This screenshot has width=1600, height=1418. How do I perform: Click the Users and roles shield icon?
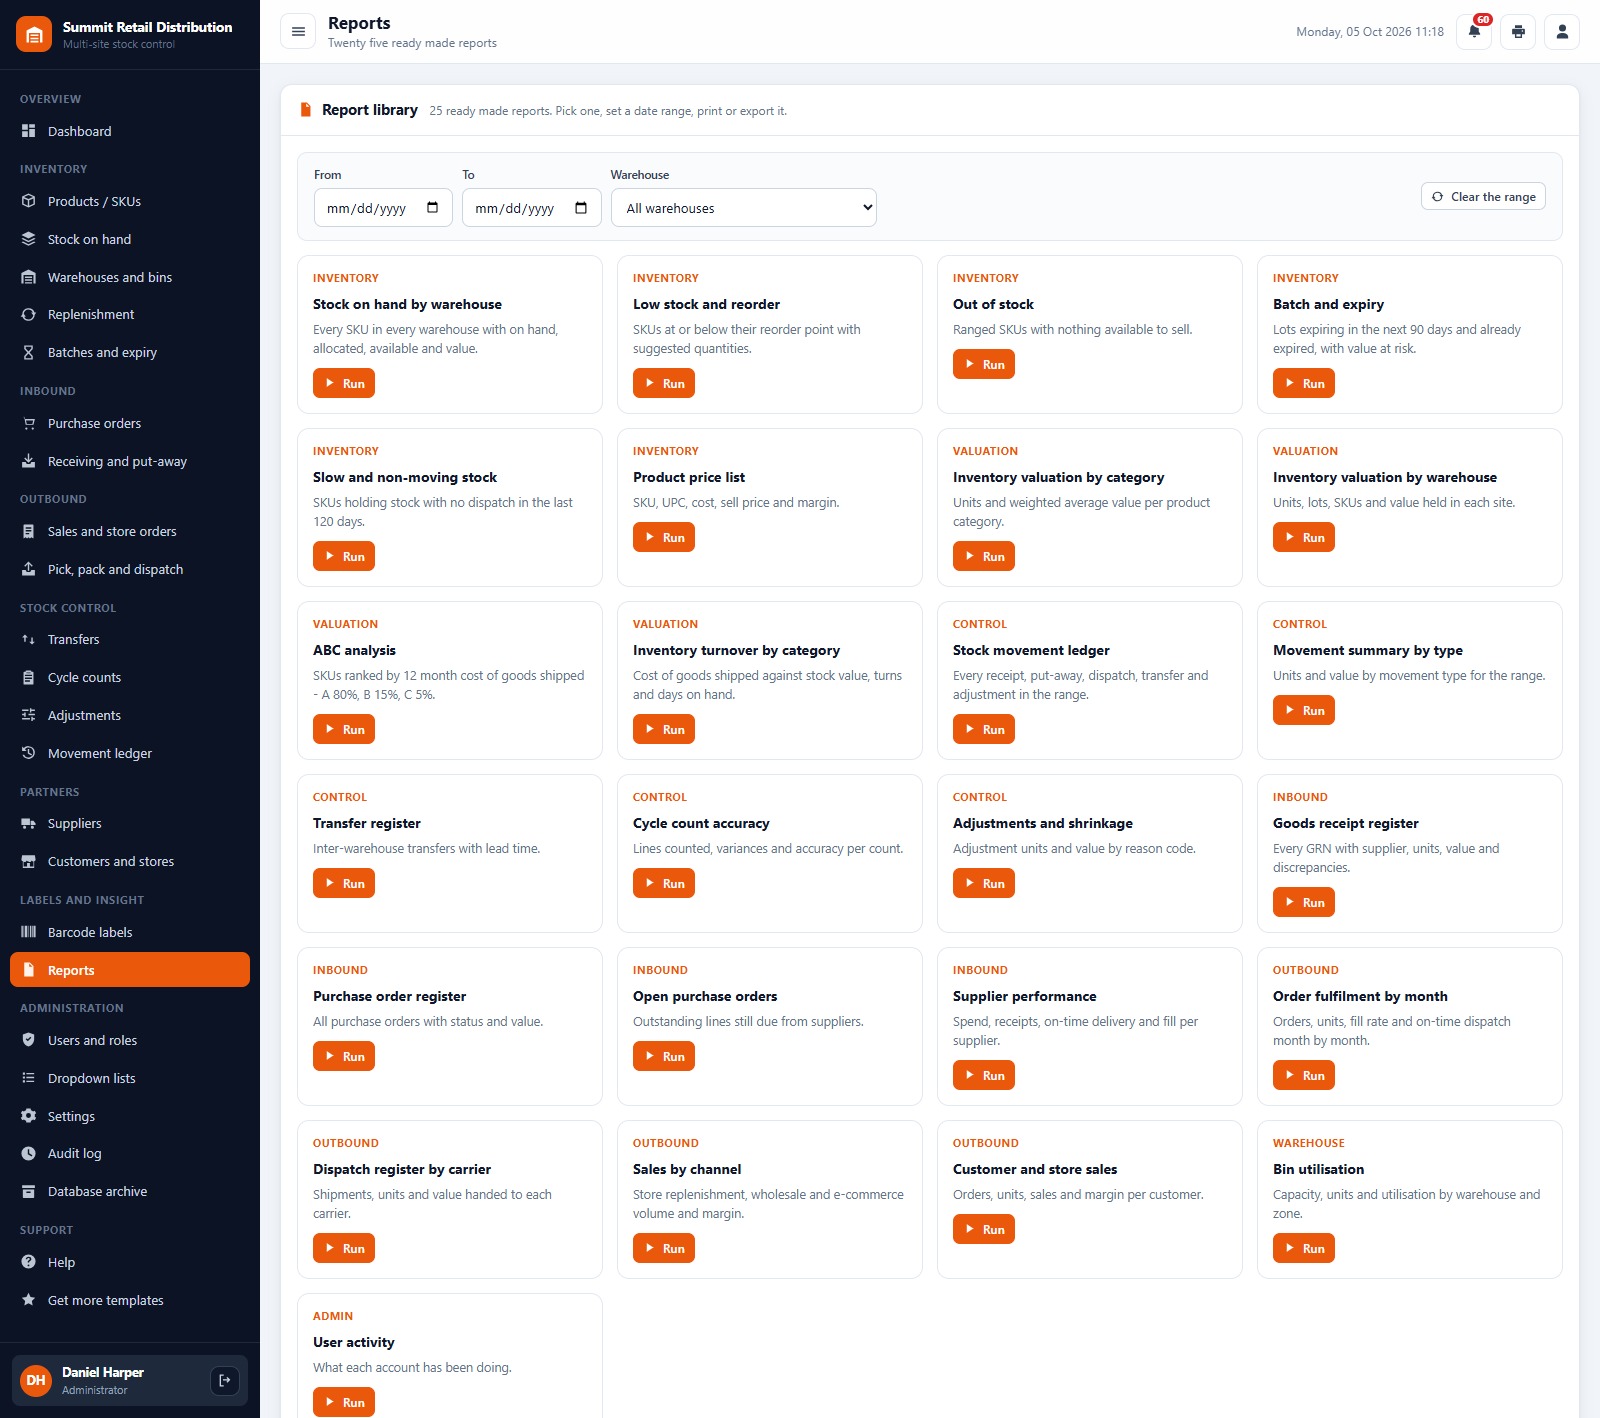(29, 1040)
